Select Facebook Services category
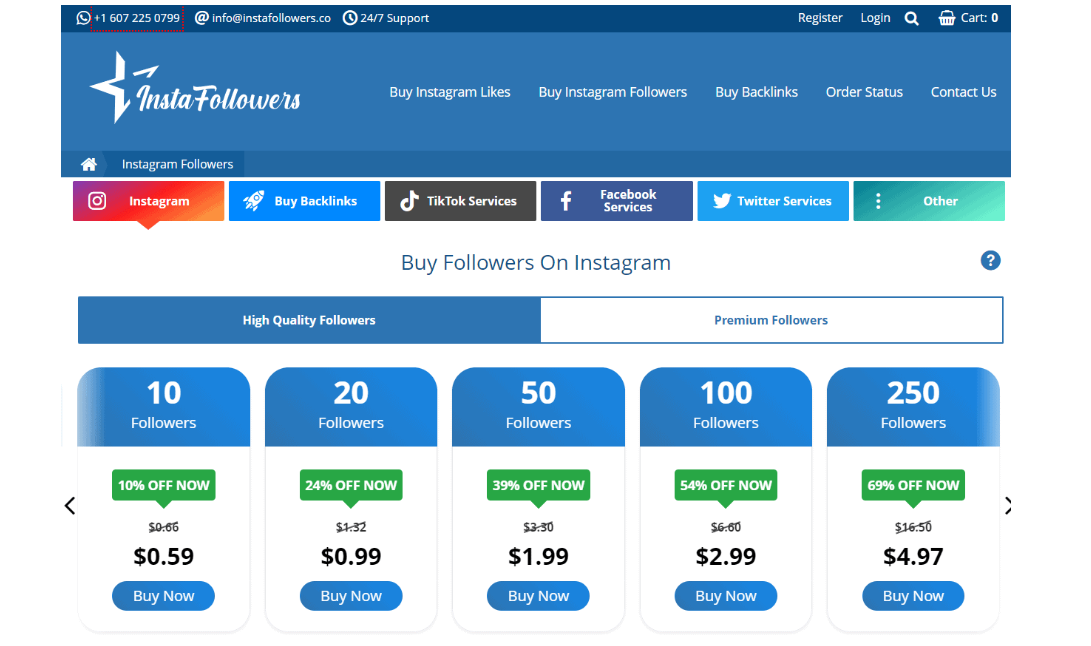Image resolution: width=1091 pixels, height=646 pixels. click(616, 201)
